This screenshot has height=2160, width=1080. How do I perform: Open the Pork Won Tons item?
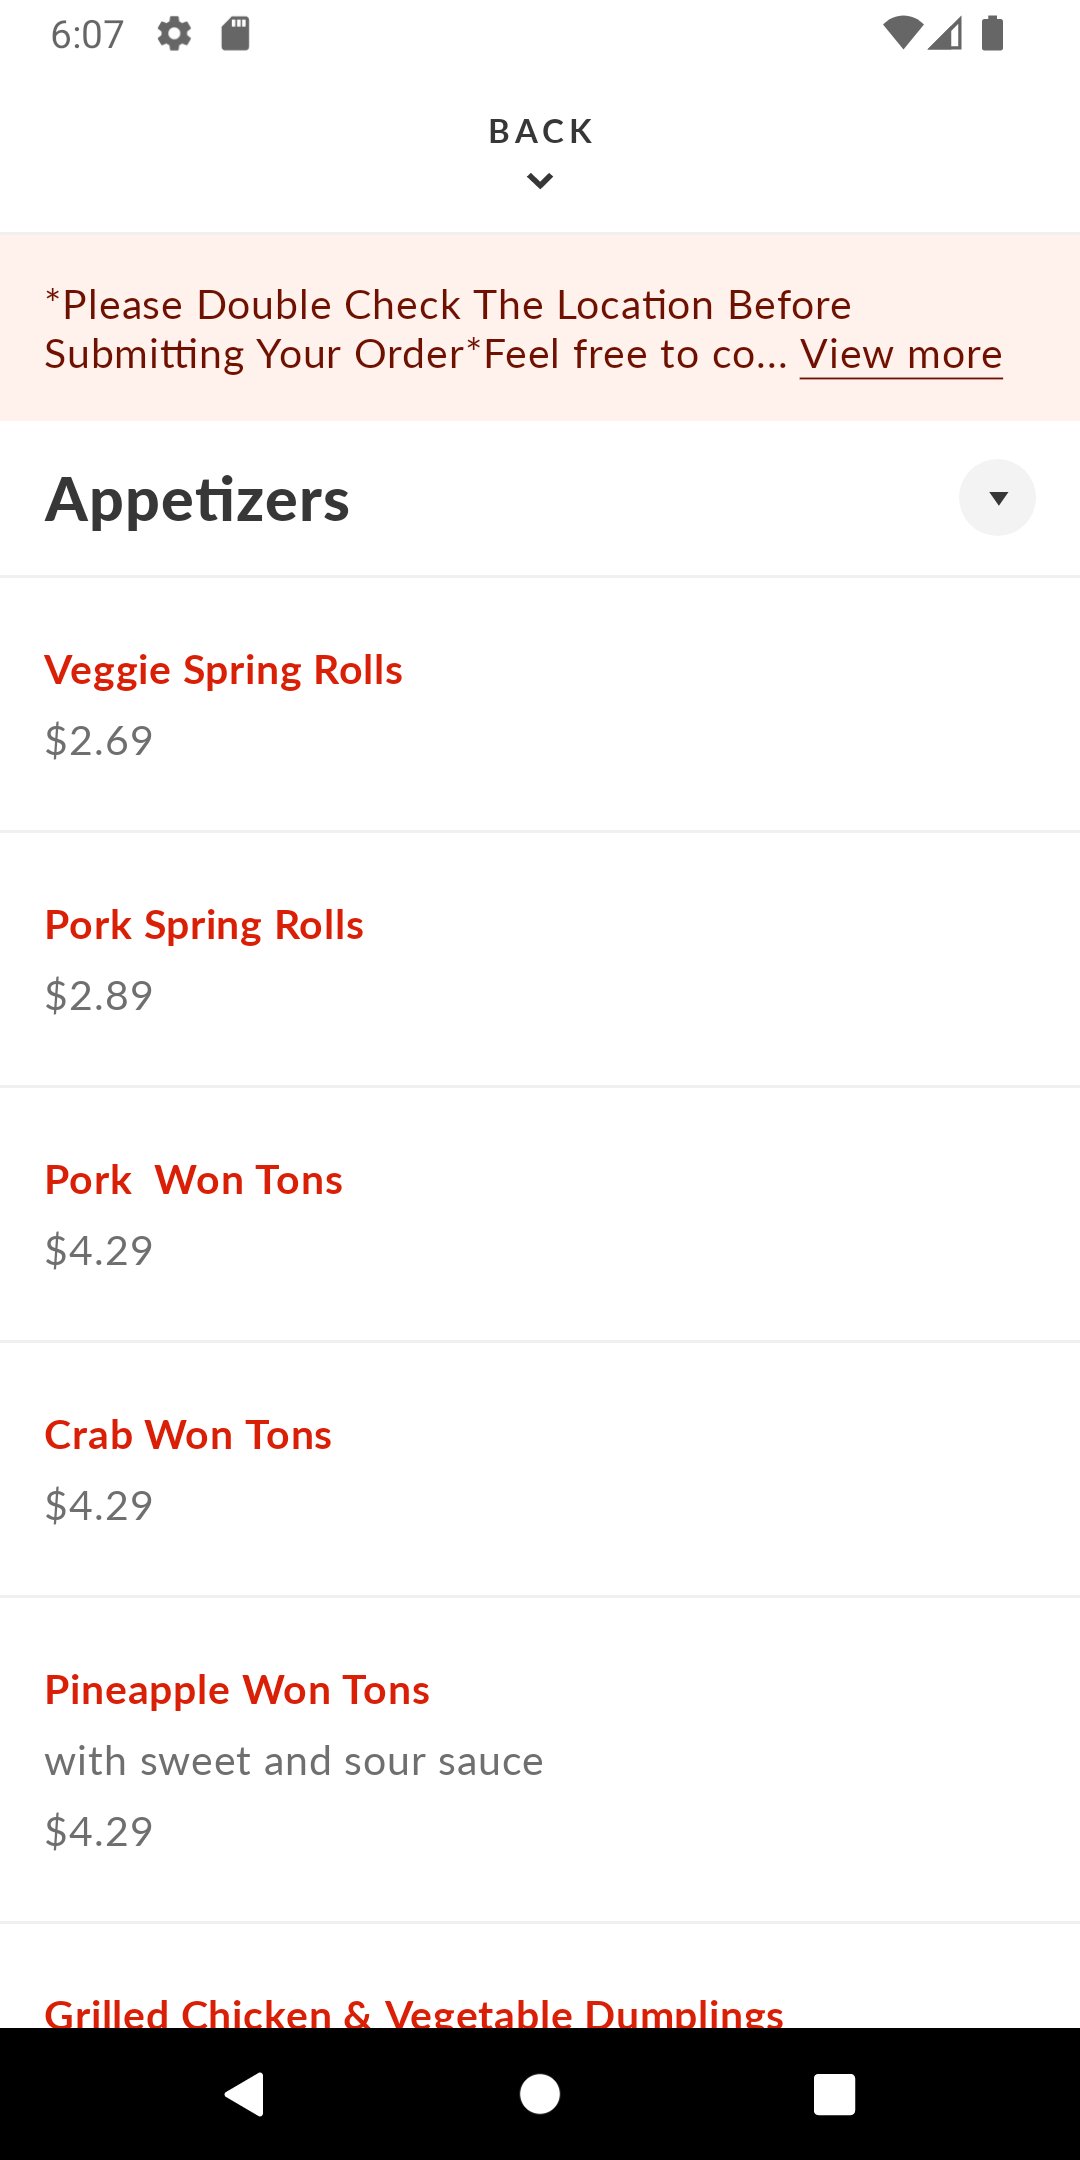click(x=194, y=1180)
